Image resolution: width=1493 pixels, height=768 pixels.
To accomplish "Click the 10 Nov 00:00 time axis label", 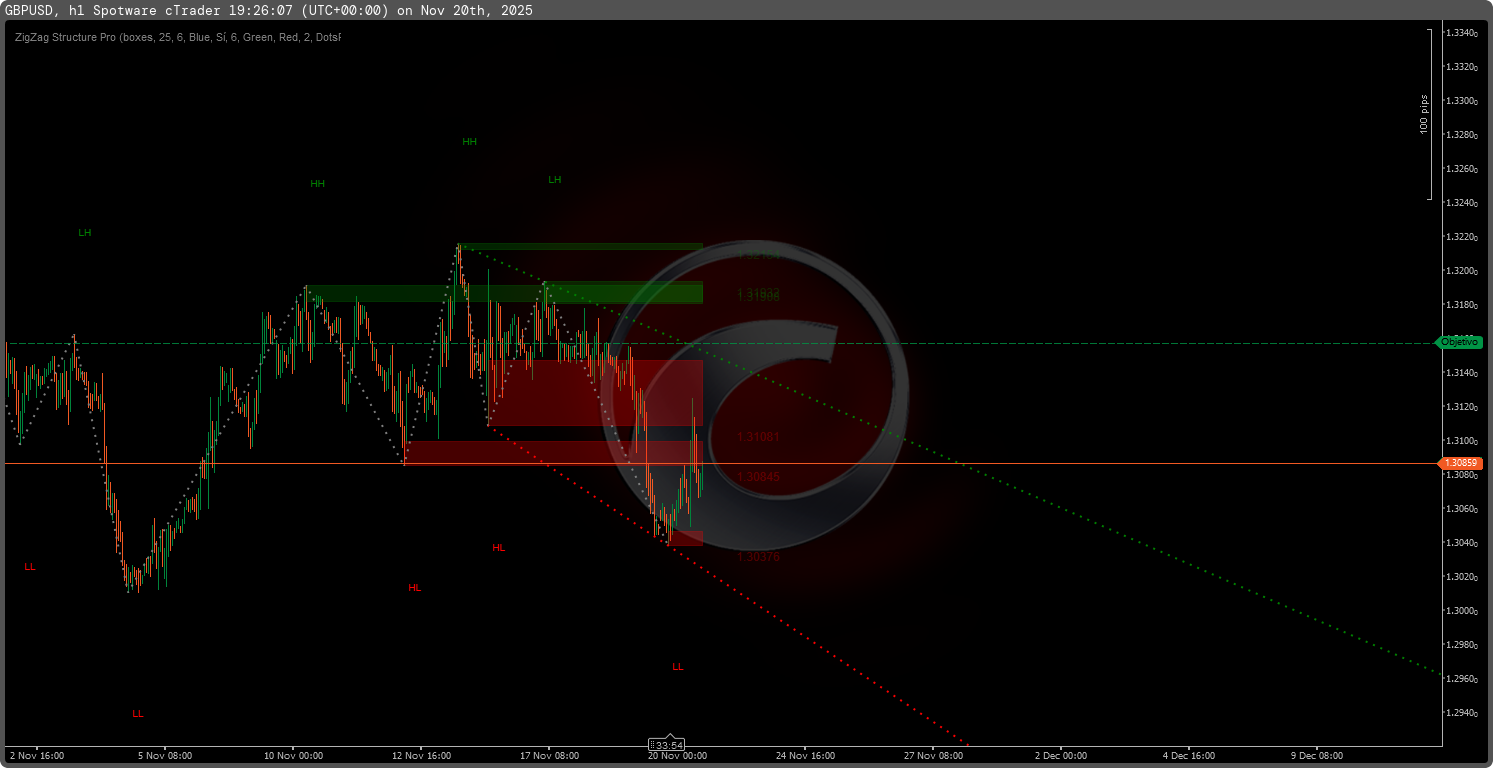I will click(293, 756).
